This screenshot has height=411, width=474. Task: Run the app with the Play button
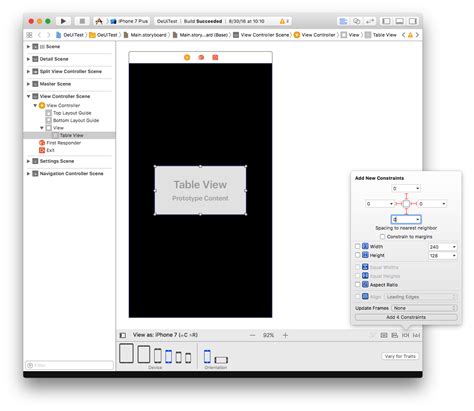coord(63,21)
